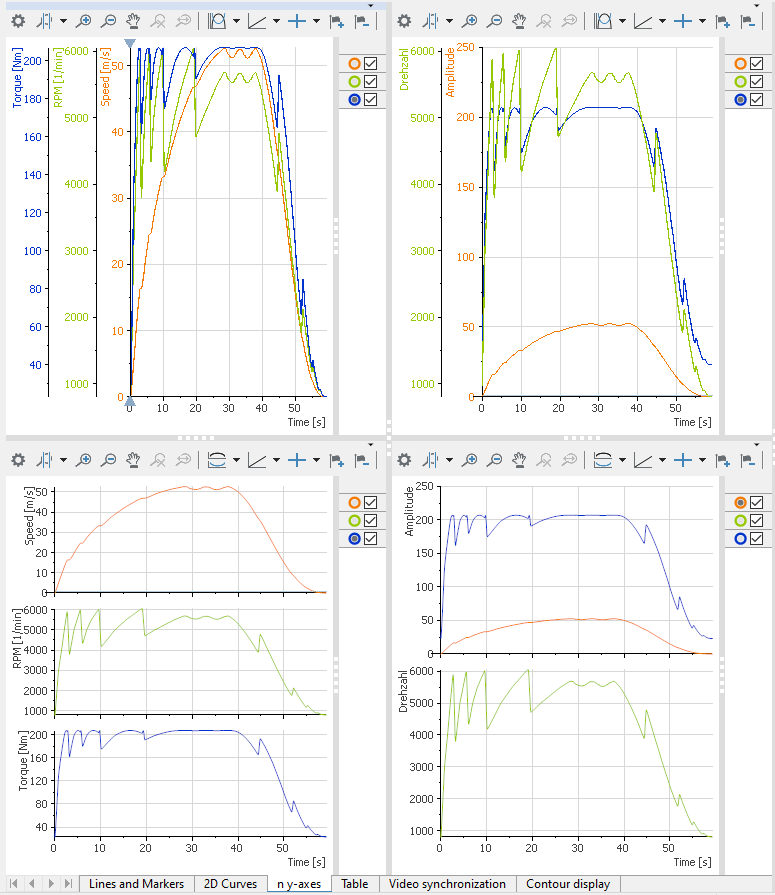Click green curve color circle in bottom-left legend
This screenshot has height=895, width=775.
point(354,520)
